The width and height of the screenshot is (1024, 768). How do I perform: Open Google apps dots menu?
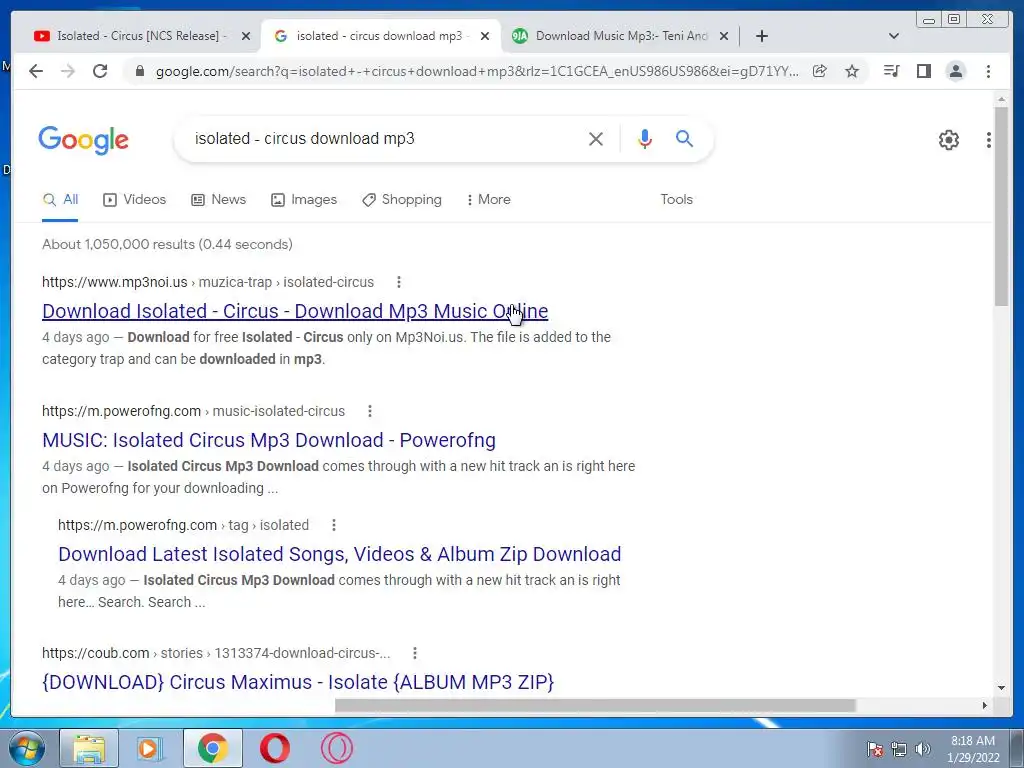point(989,140)
